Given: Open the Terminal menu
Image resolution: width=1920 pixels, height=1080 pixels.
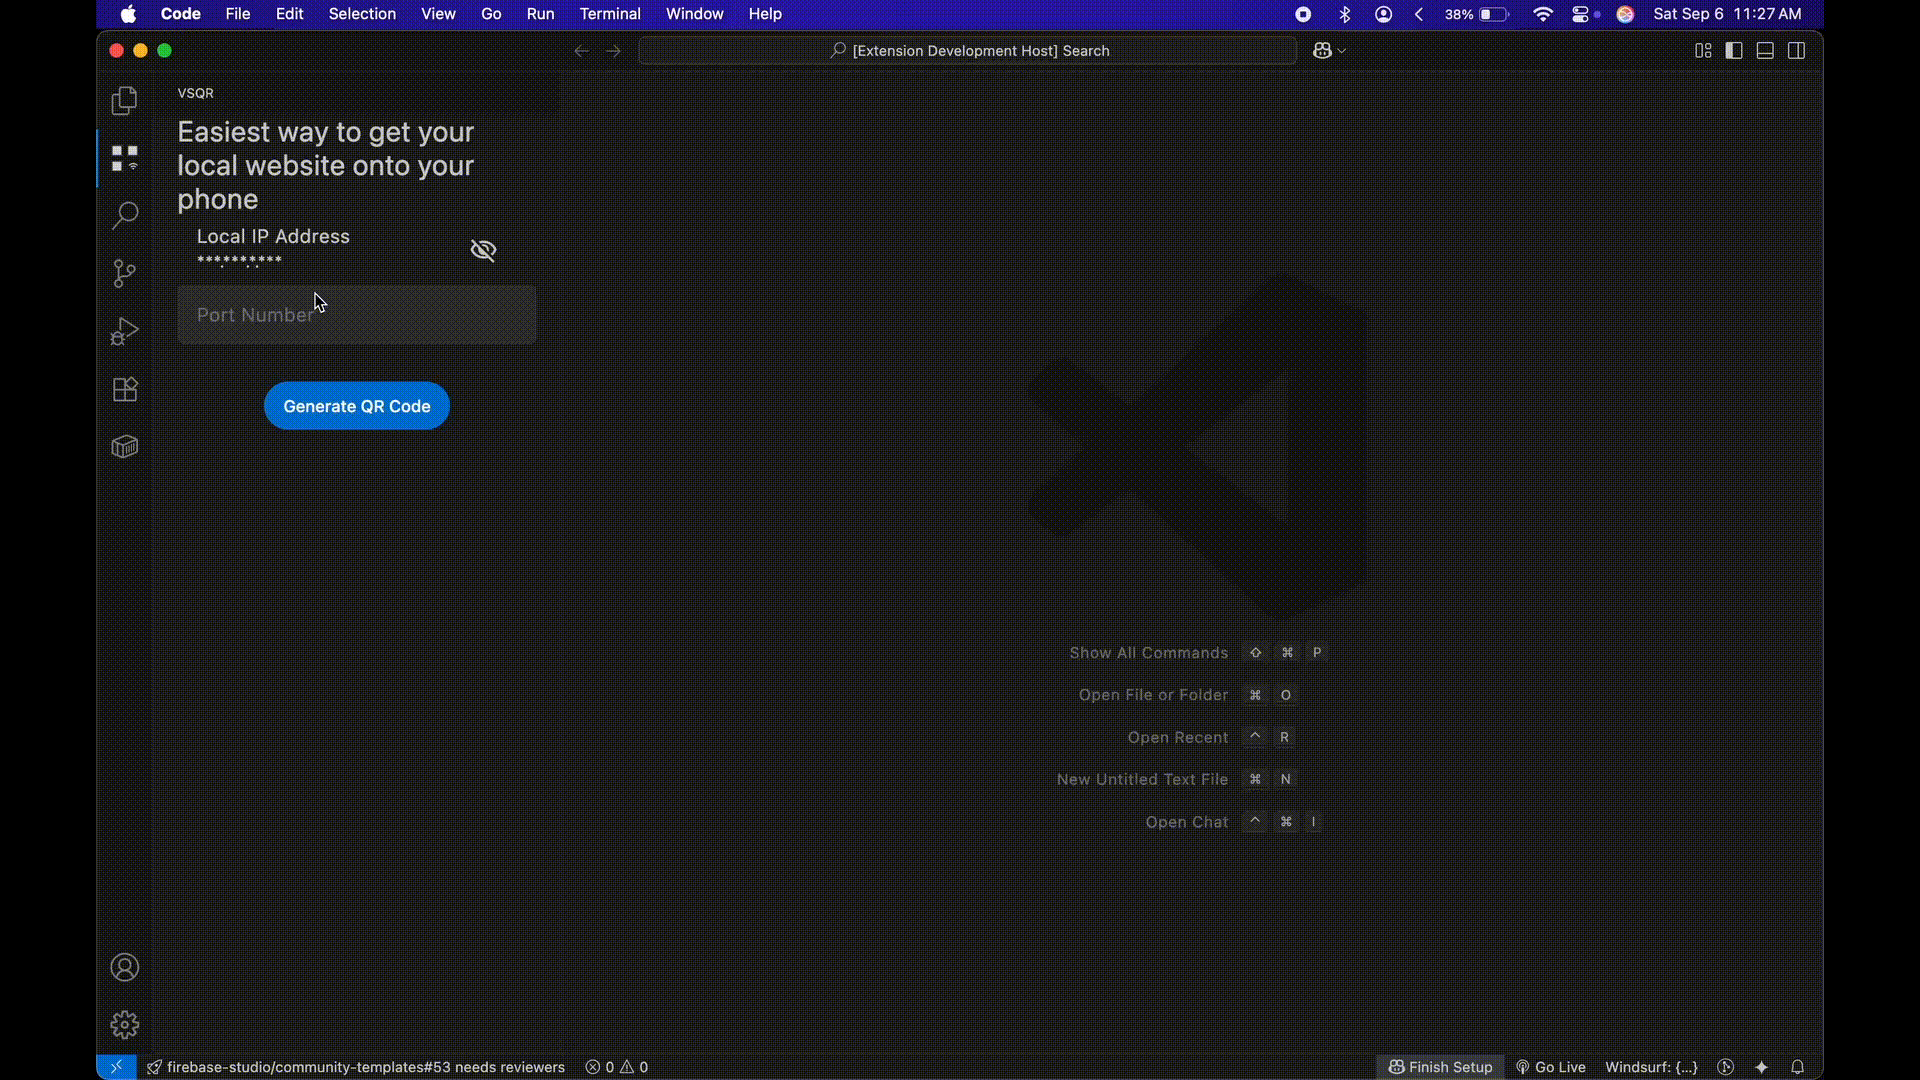Looking at the screenshot, I should click(610, 14).
